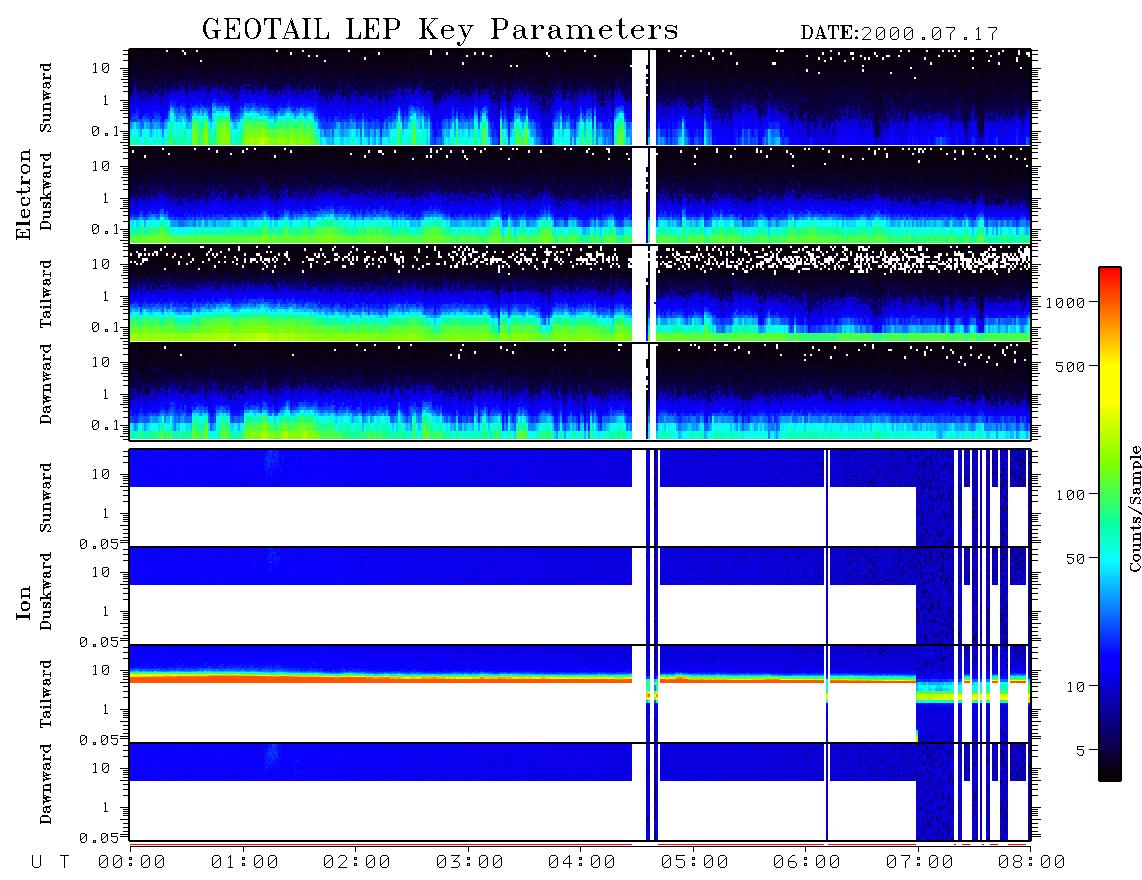Screen dimensions: 1142x880
Task: Click the vertical Ion group label
Action: (x=24, y=602)
